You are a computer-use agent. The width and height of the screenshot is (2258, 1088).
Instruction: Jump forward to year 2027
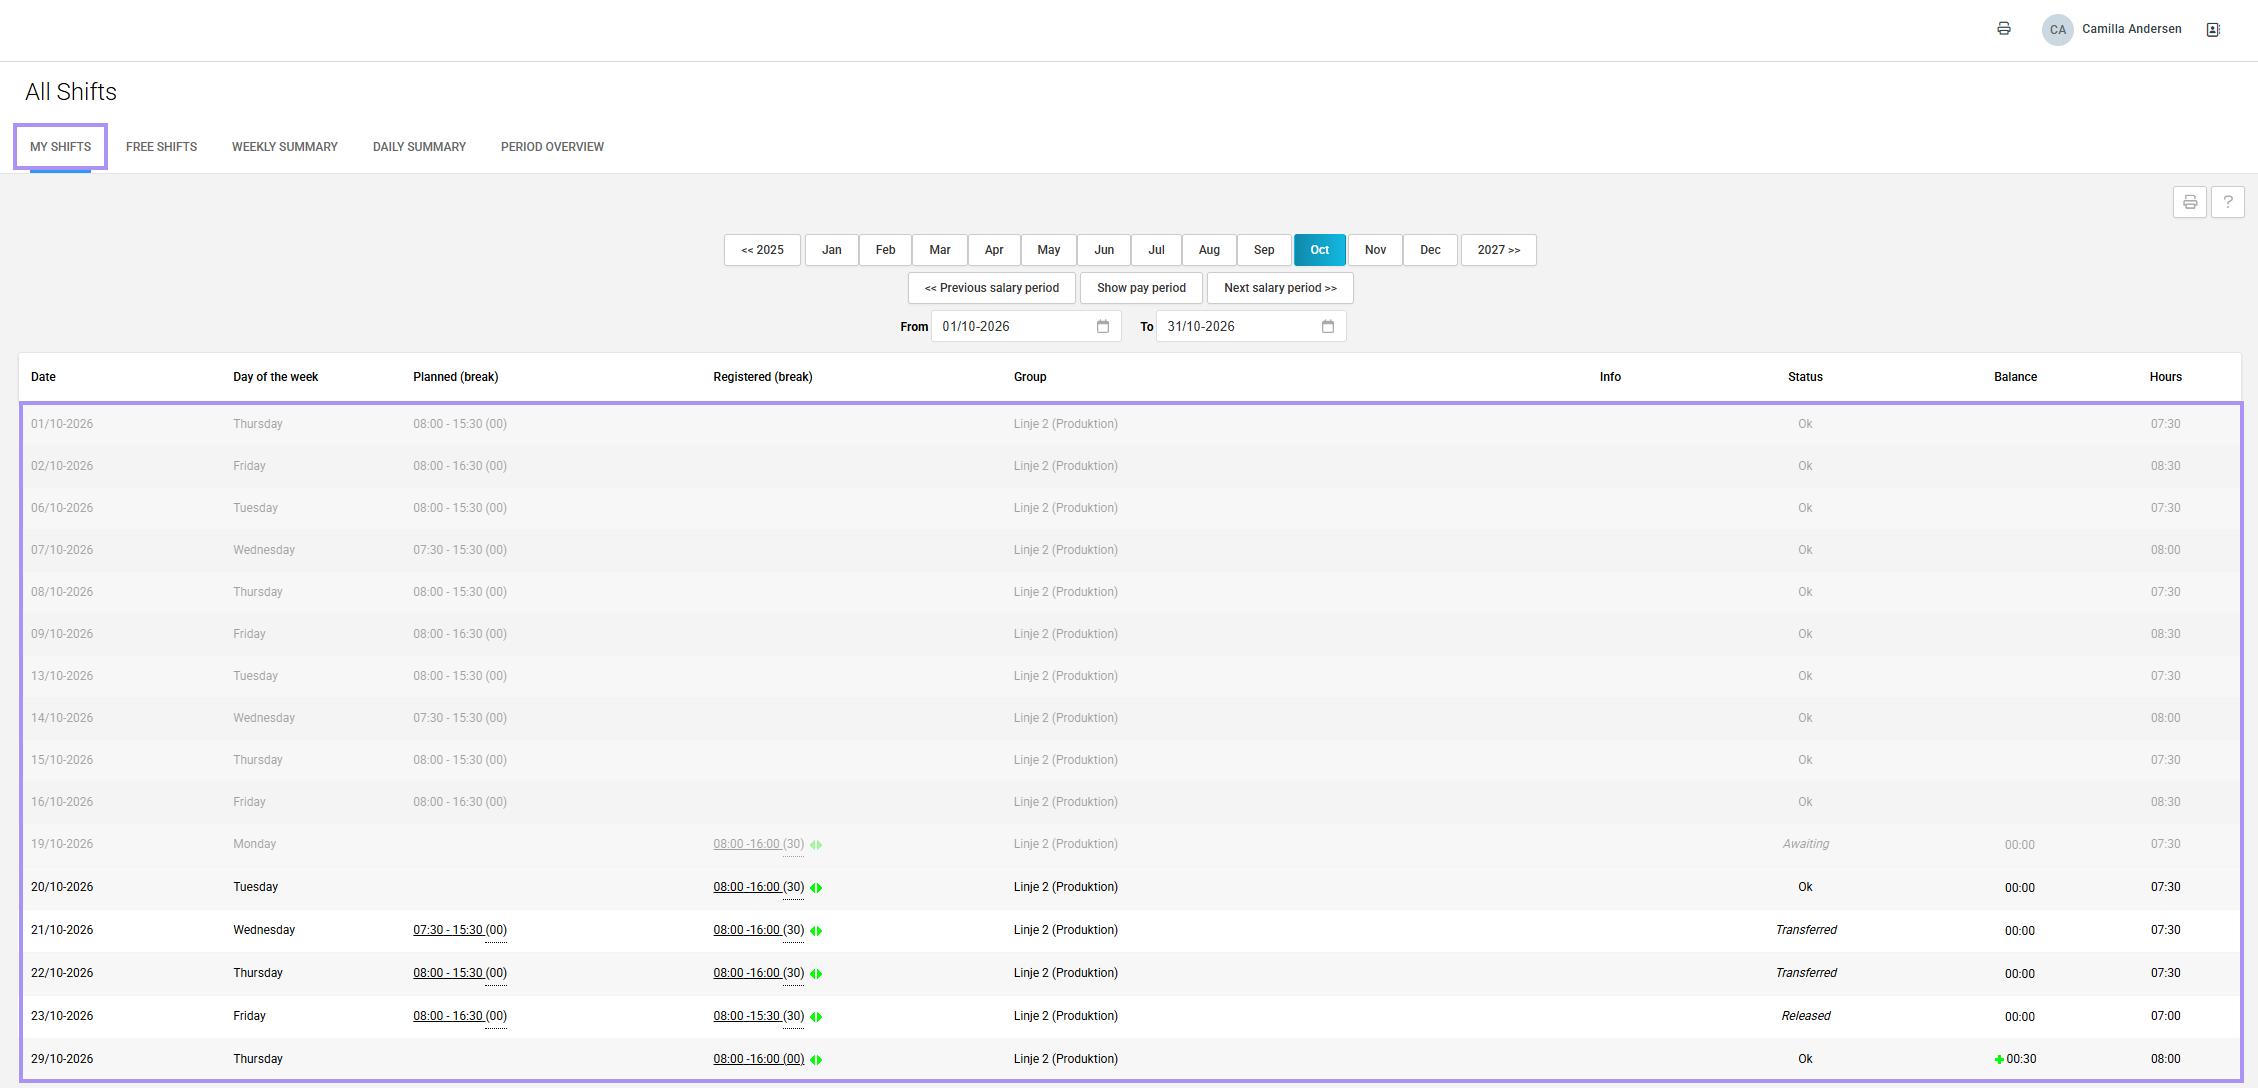coord(1498,250)
